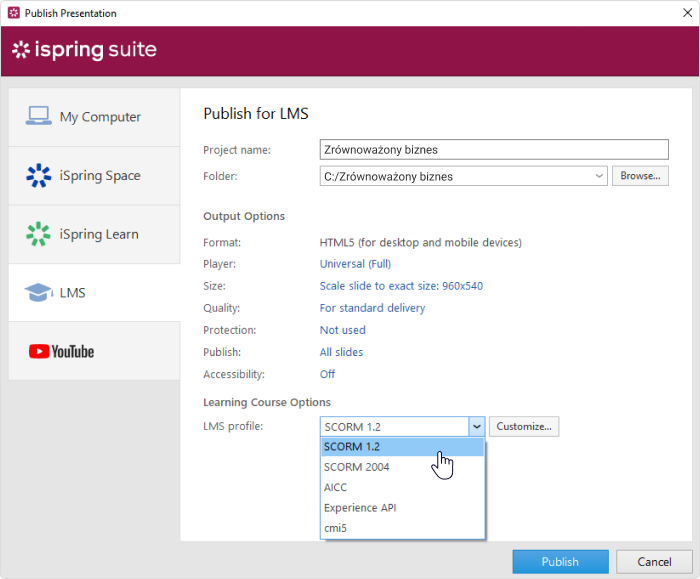Click the LMS profile: label
The image size is (700, 579).
coord(233,426)
